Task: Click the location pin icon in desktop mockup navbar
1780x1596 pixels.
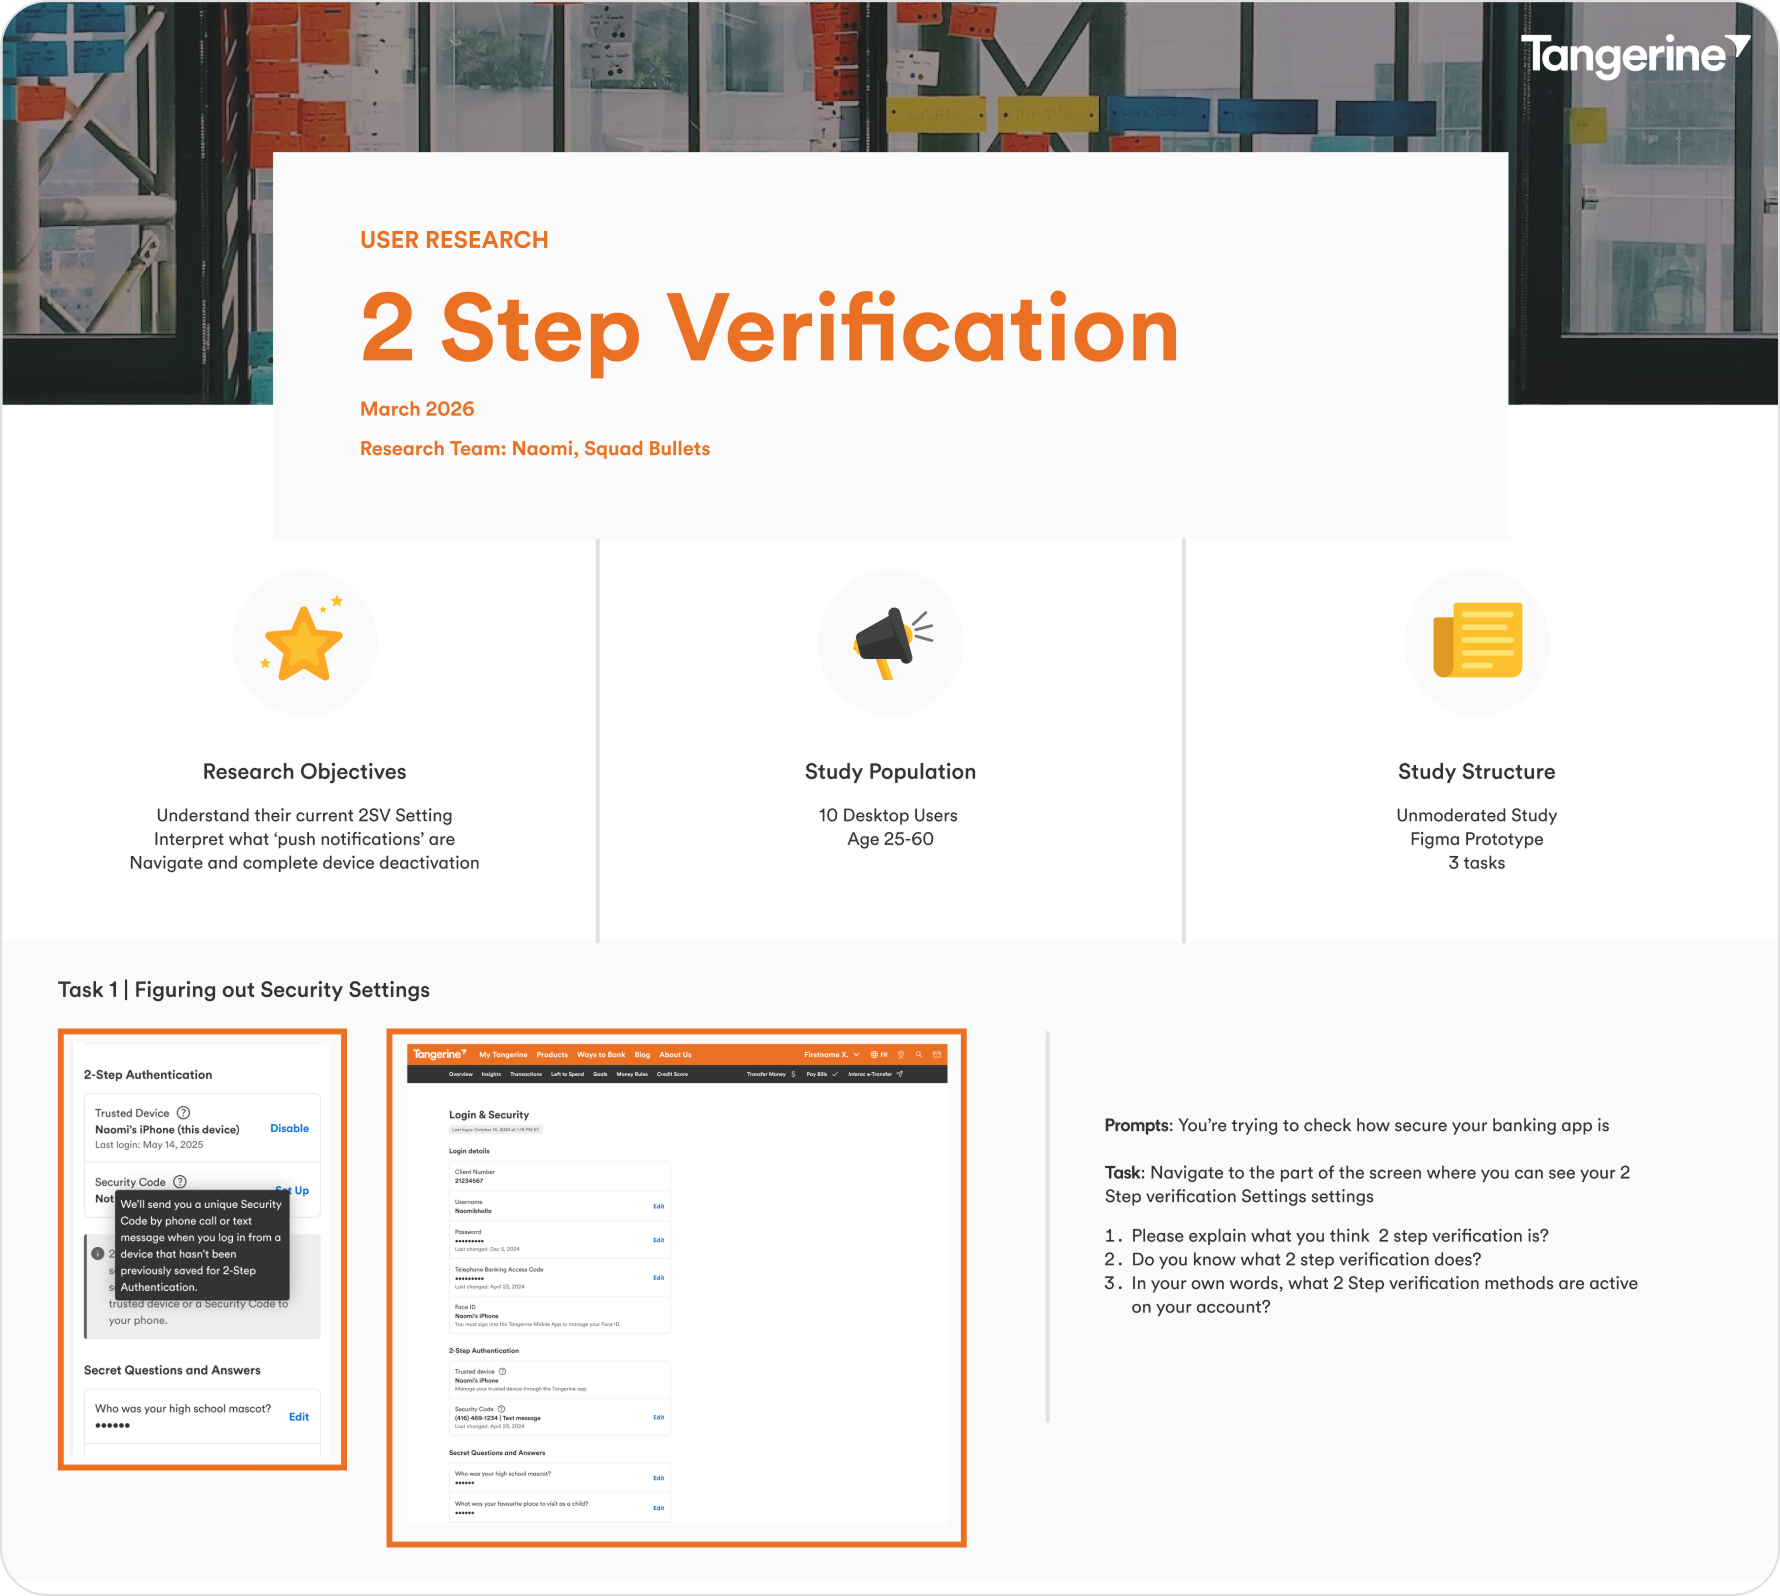Action: coord(901,1054)
